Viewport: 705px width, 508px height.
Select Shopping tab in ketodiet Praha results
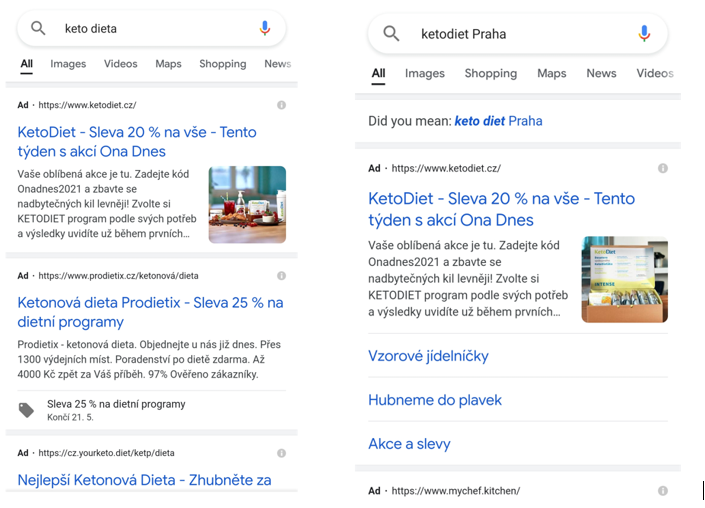click(491, 73)
